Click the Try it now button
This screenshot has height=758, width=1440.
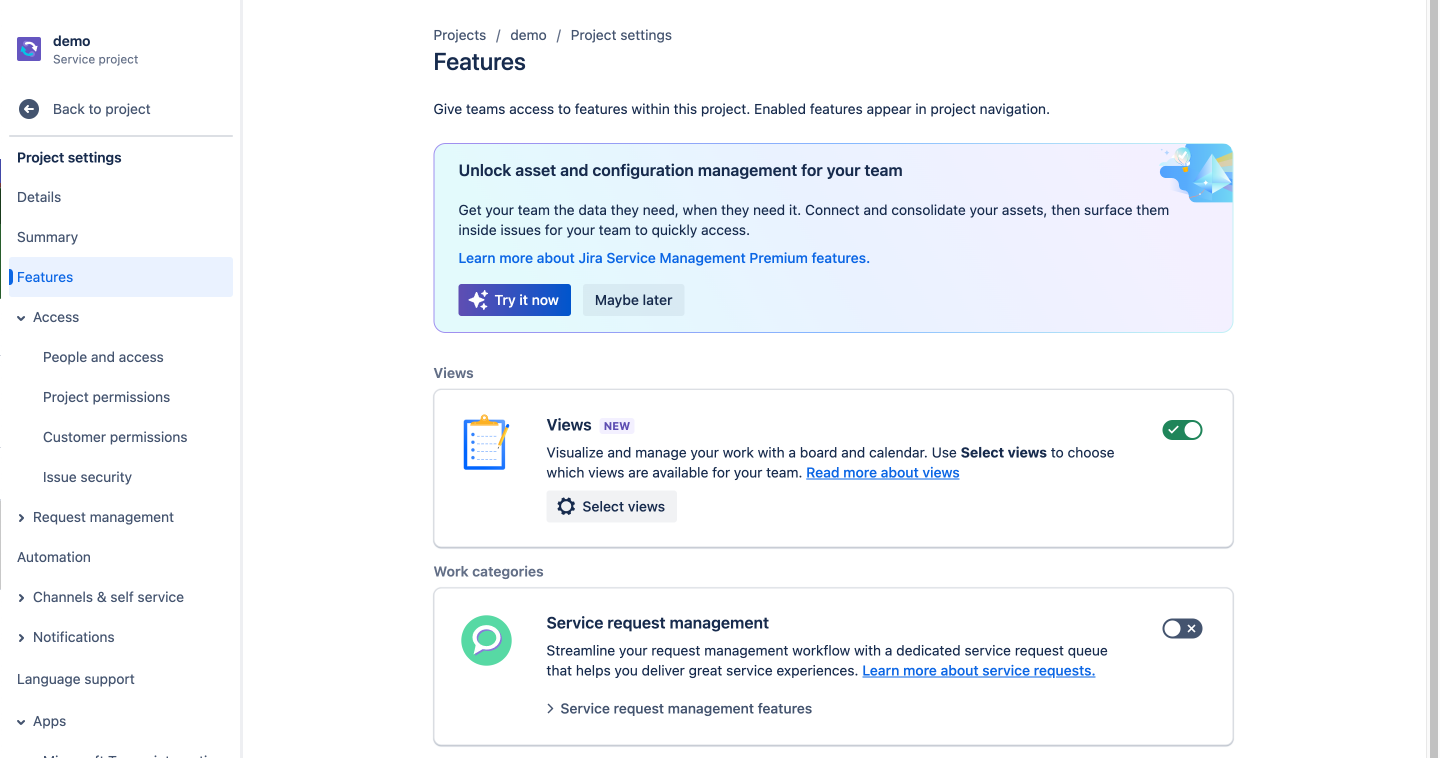[x=515, y=300]
